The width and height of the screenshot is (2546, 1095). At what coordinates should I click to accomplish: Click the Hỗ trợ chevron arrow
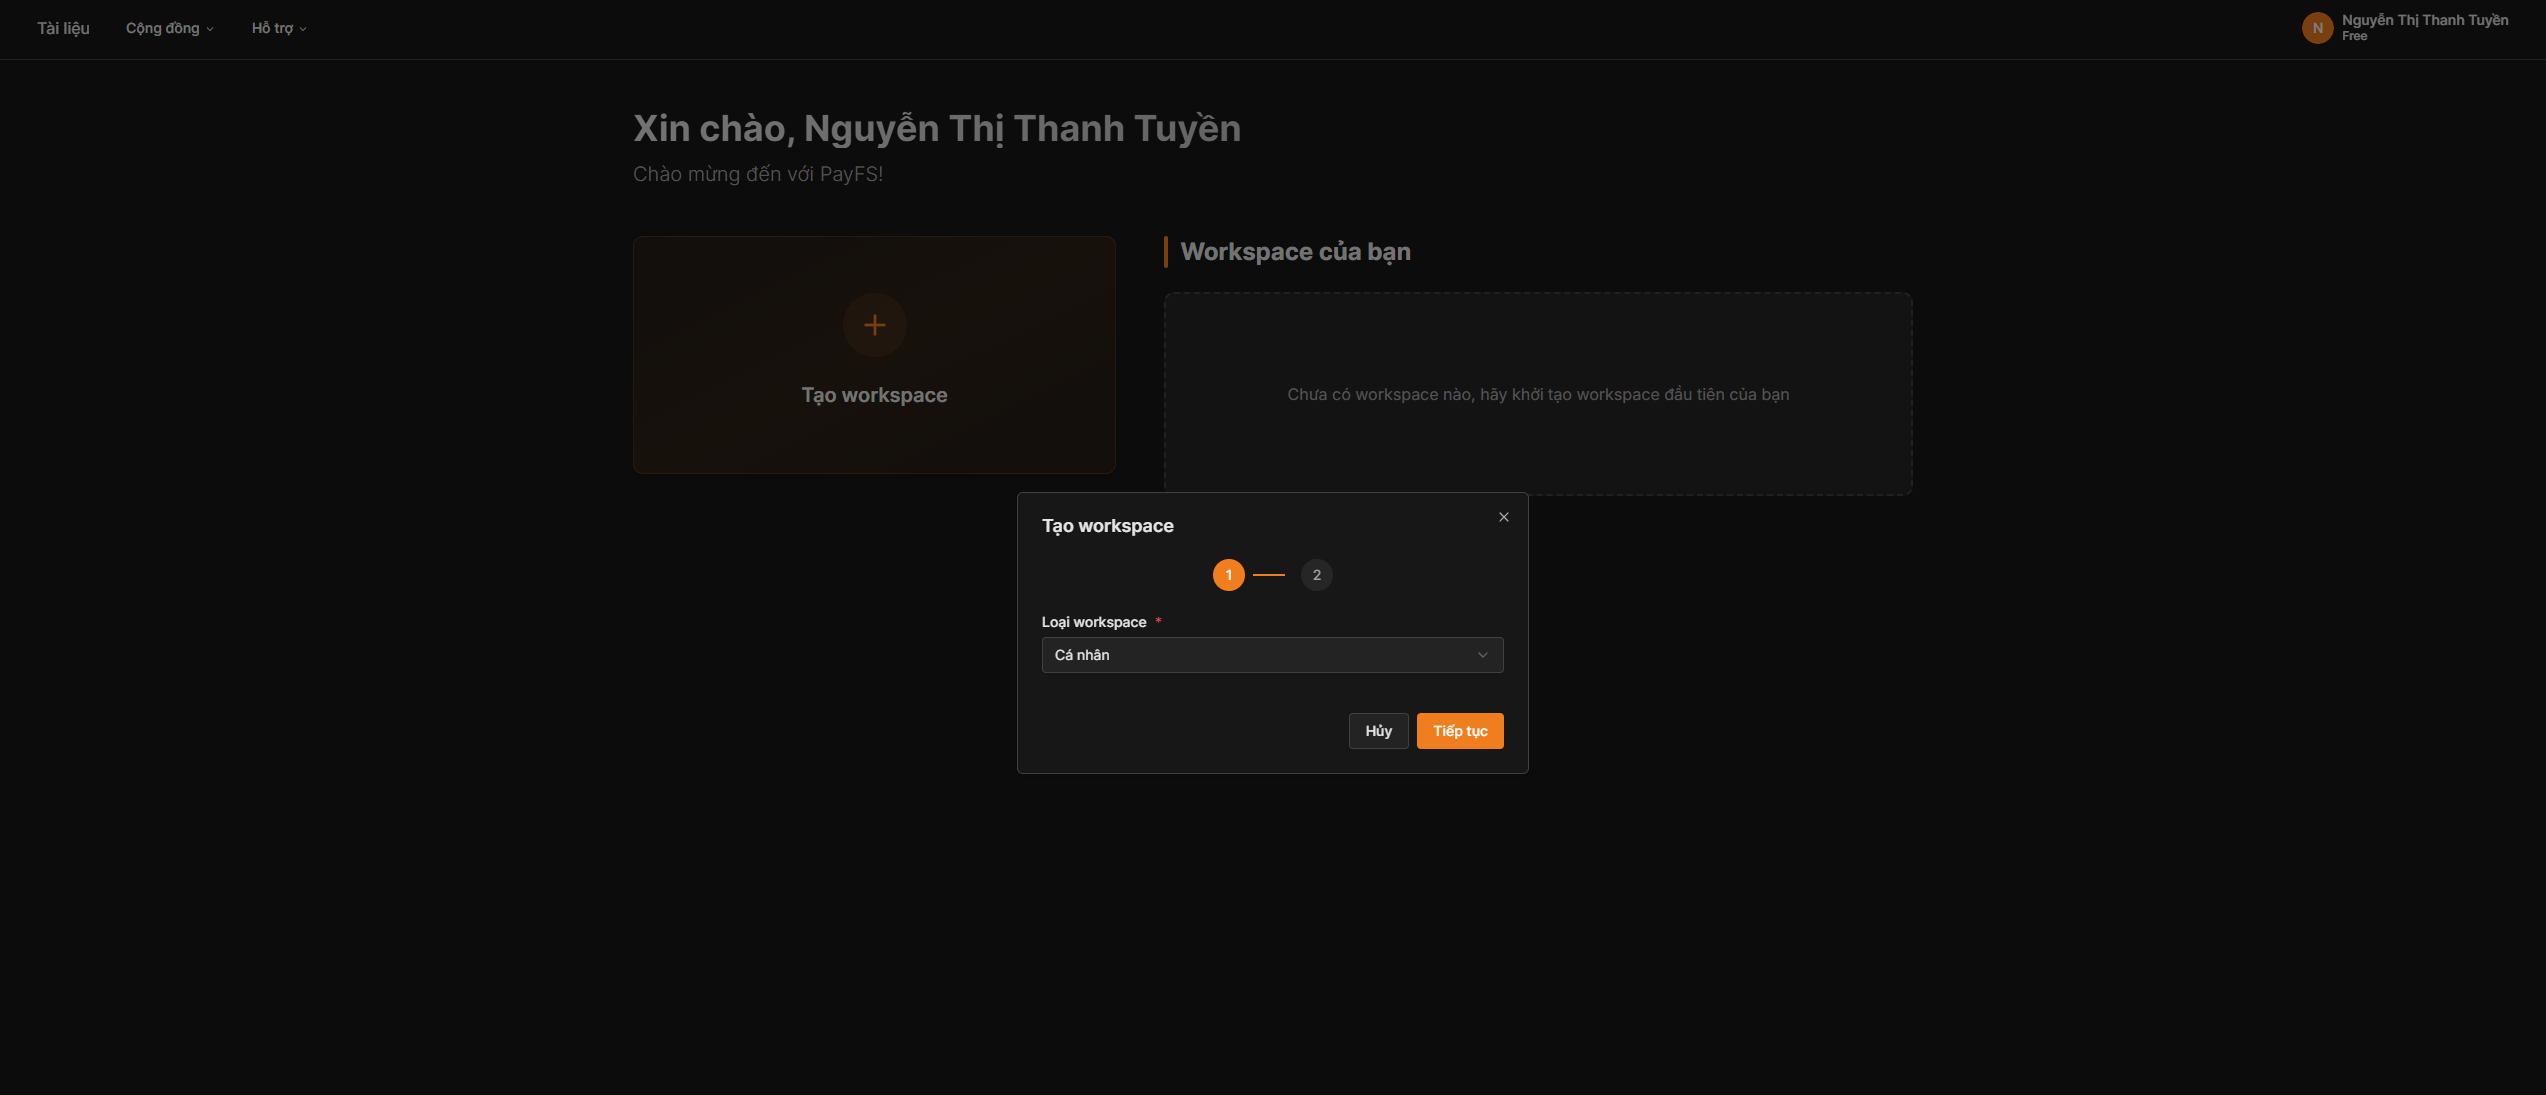303,29
